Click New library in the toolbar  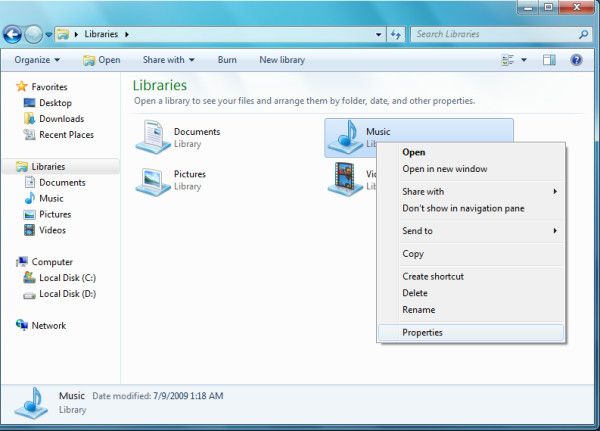click(x=282, y=60)
